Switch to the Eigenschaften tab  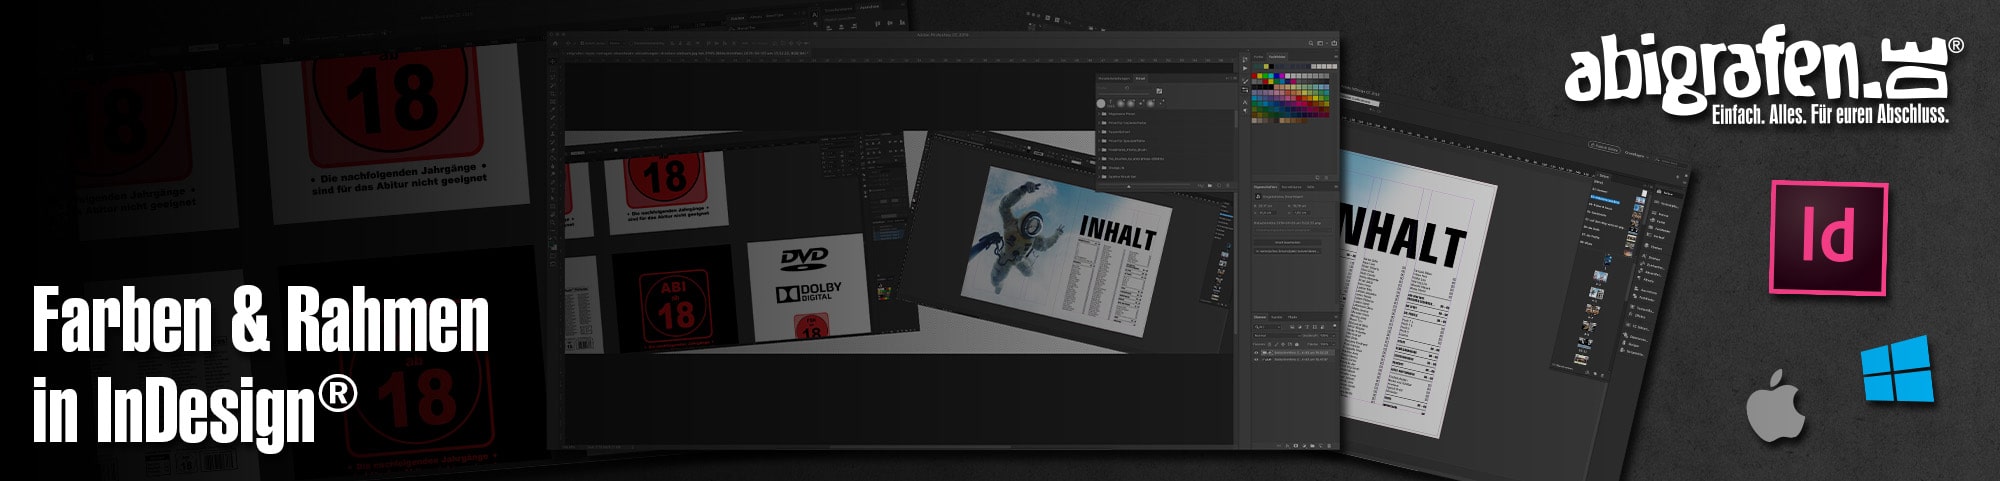1265,186
